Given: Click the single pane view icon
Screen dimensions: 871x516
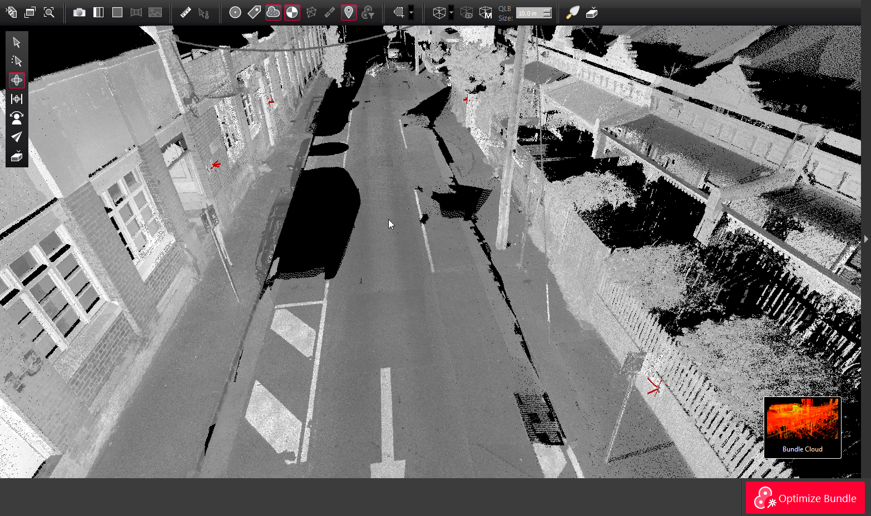Looking at the screenshot, I should pyautogui.click(x=117, y=13).
